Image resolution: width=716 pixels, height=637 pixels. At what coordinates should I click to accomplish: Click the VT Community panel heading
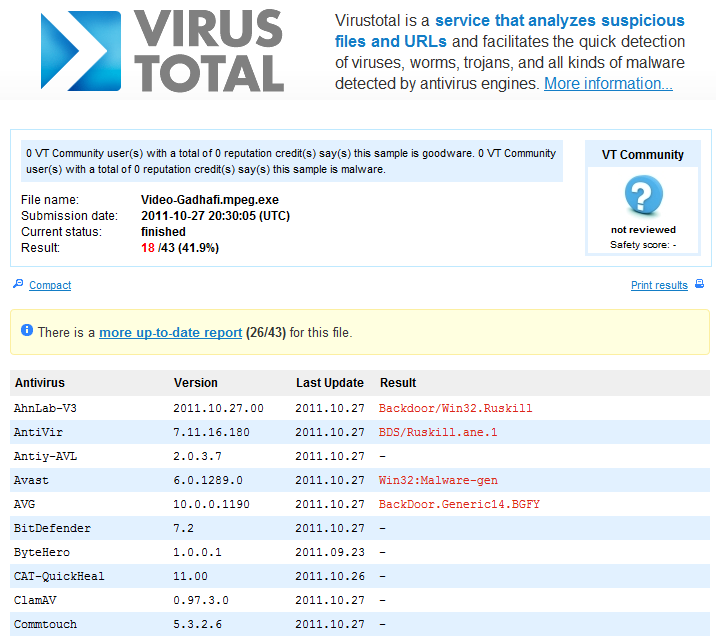[642, 155]
